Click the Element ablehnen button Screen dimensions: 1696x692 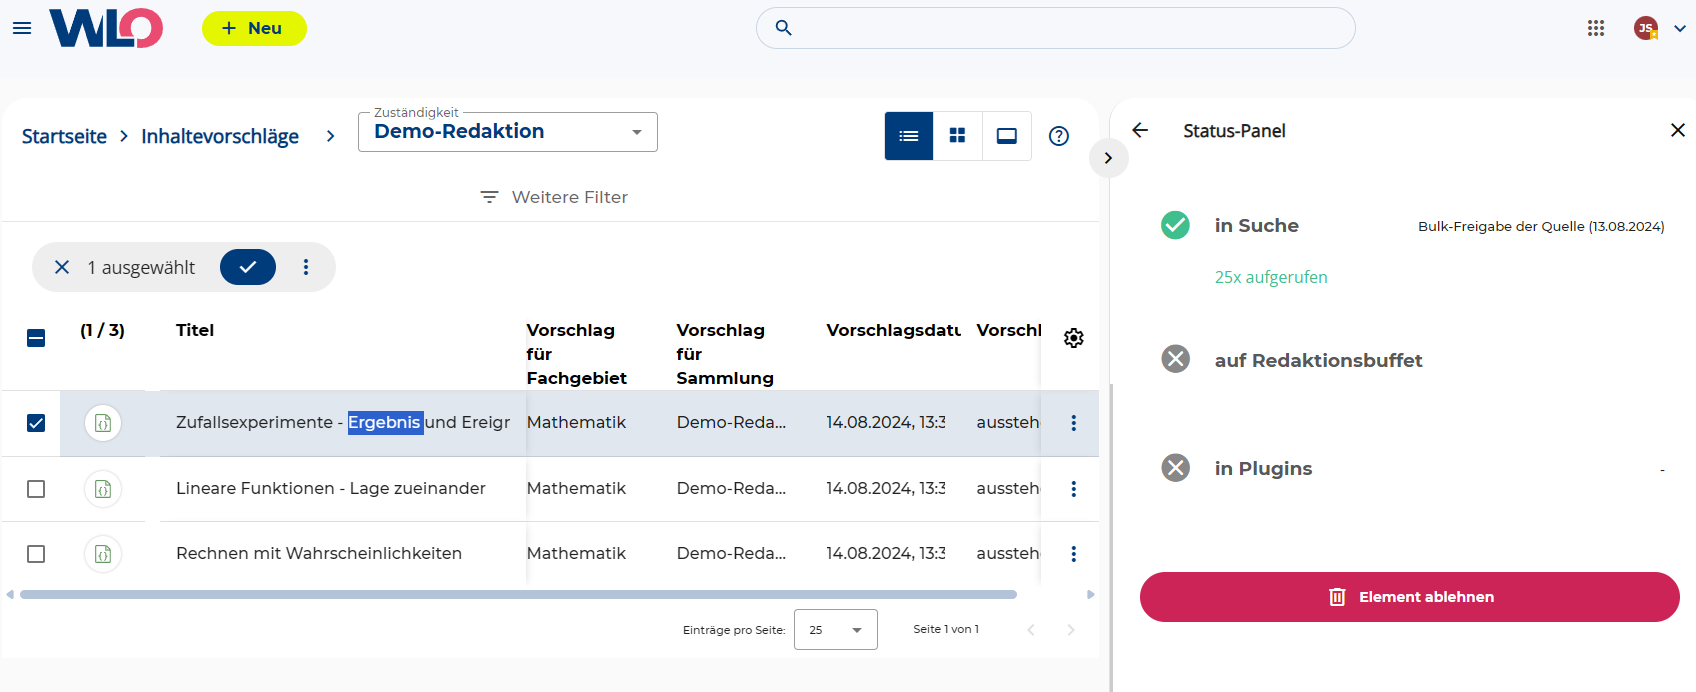[x=1410, y=597]
